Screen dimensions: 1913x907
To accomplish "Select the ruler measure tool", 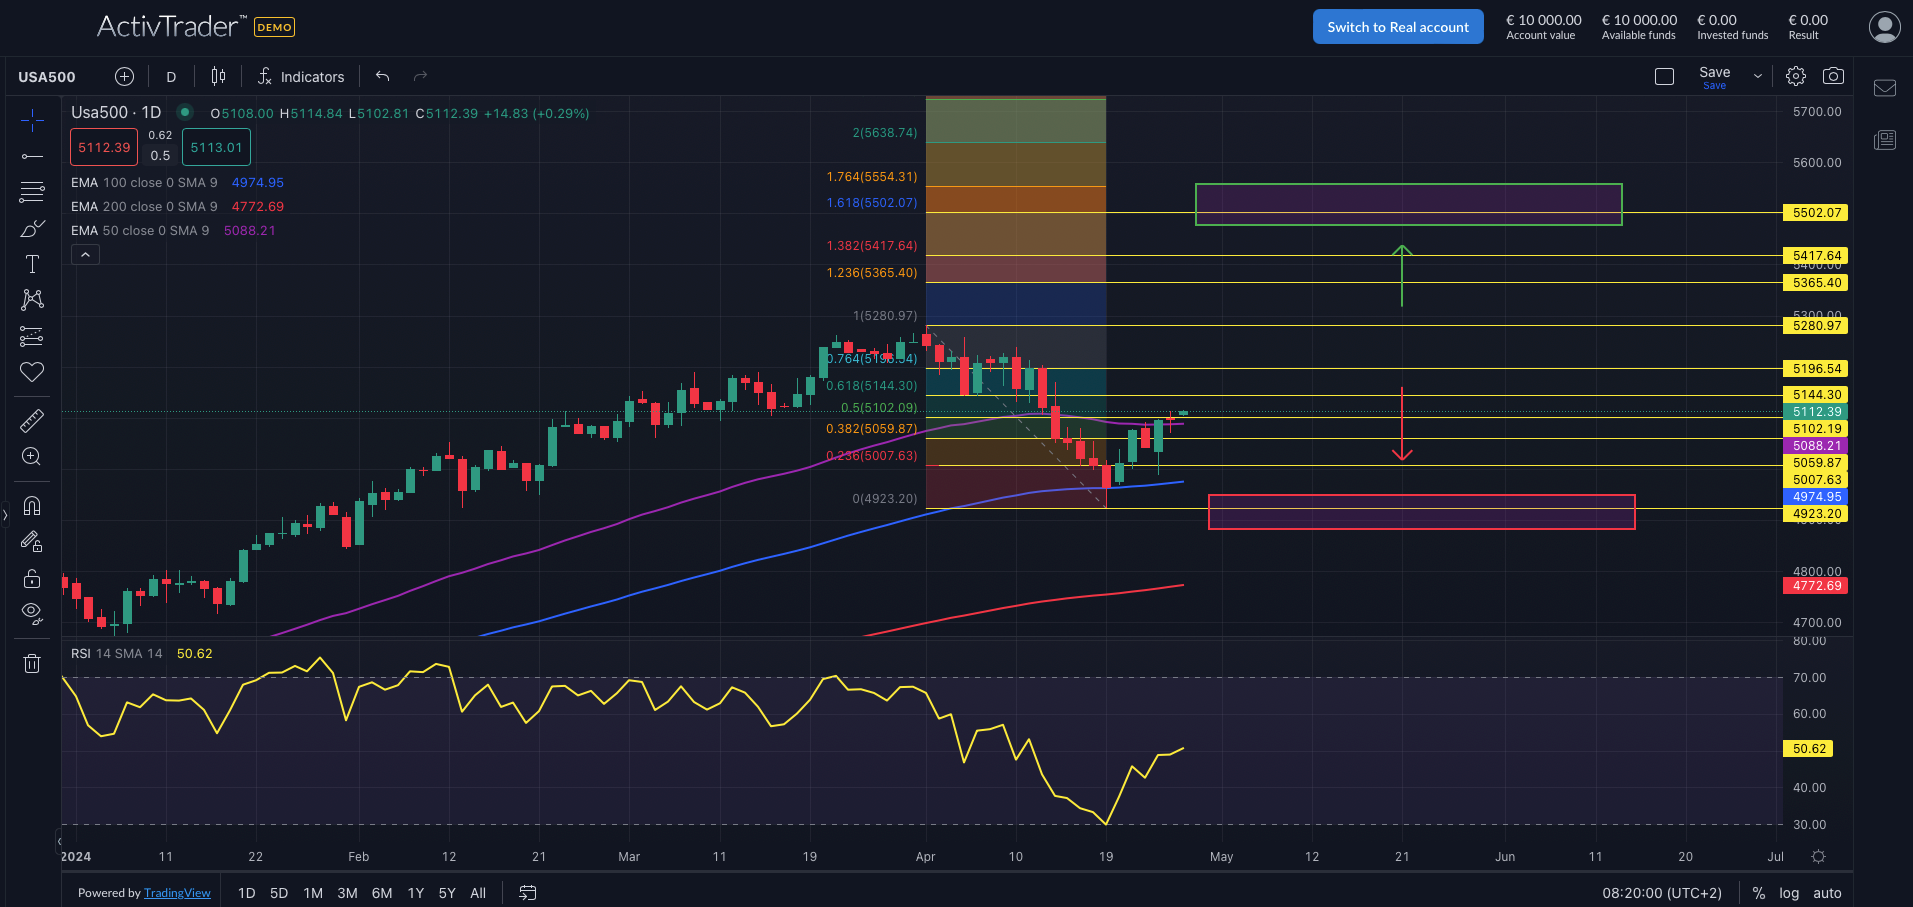I will tap(32, 420).
